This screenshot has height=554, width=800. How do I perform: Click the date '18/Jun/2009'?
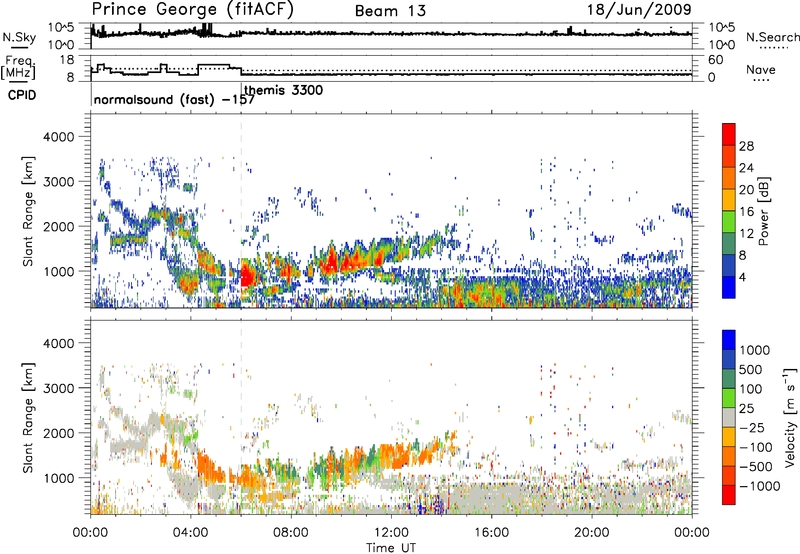pyautogui.click(x=639, y=10)
